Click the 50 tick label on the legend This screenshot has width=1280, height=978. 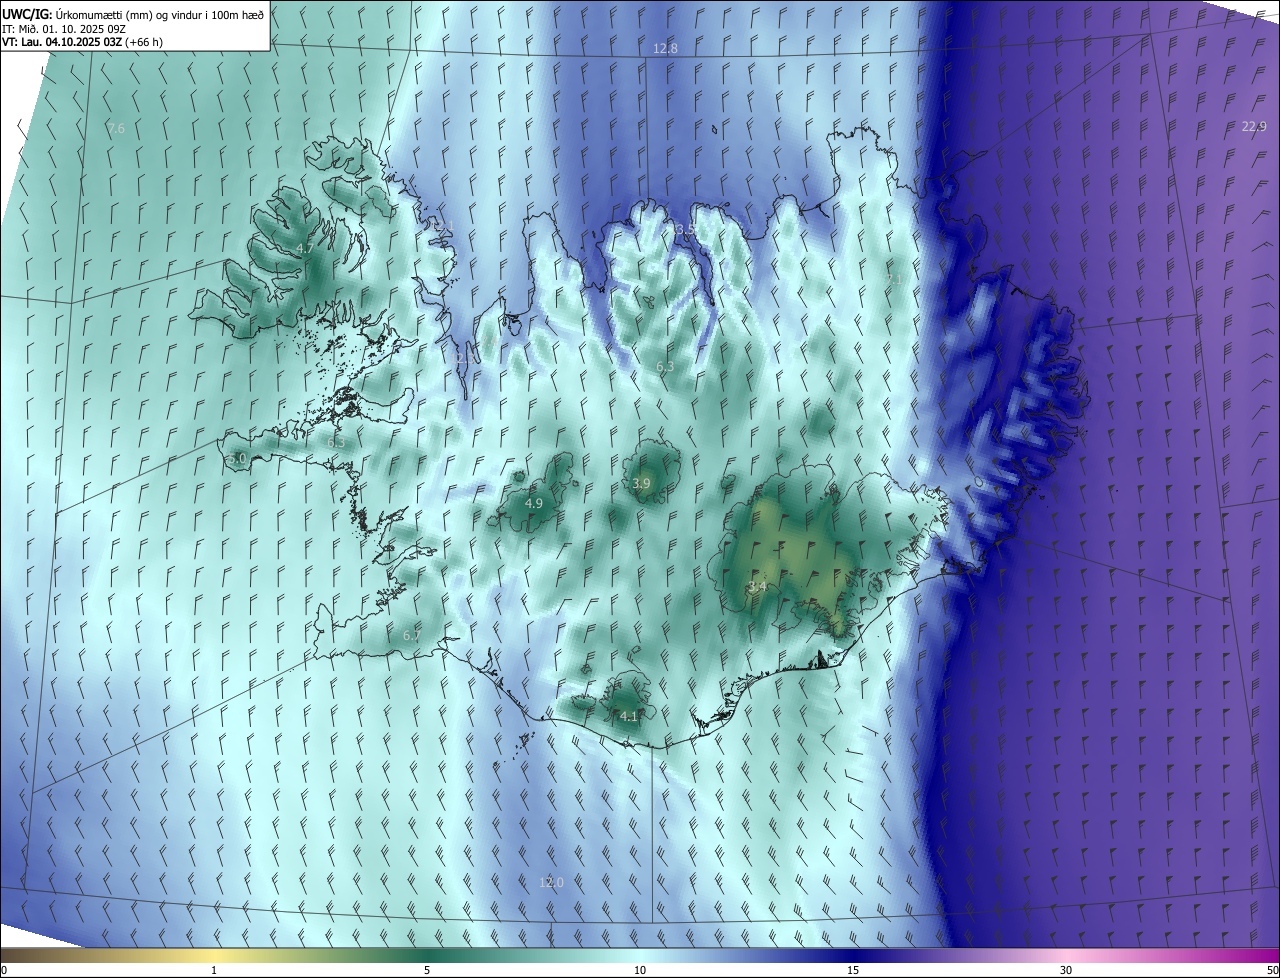(x=1272, y=970)
